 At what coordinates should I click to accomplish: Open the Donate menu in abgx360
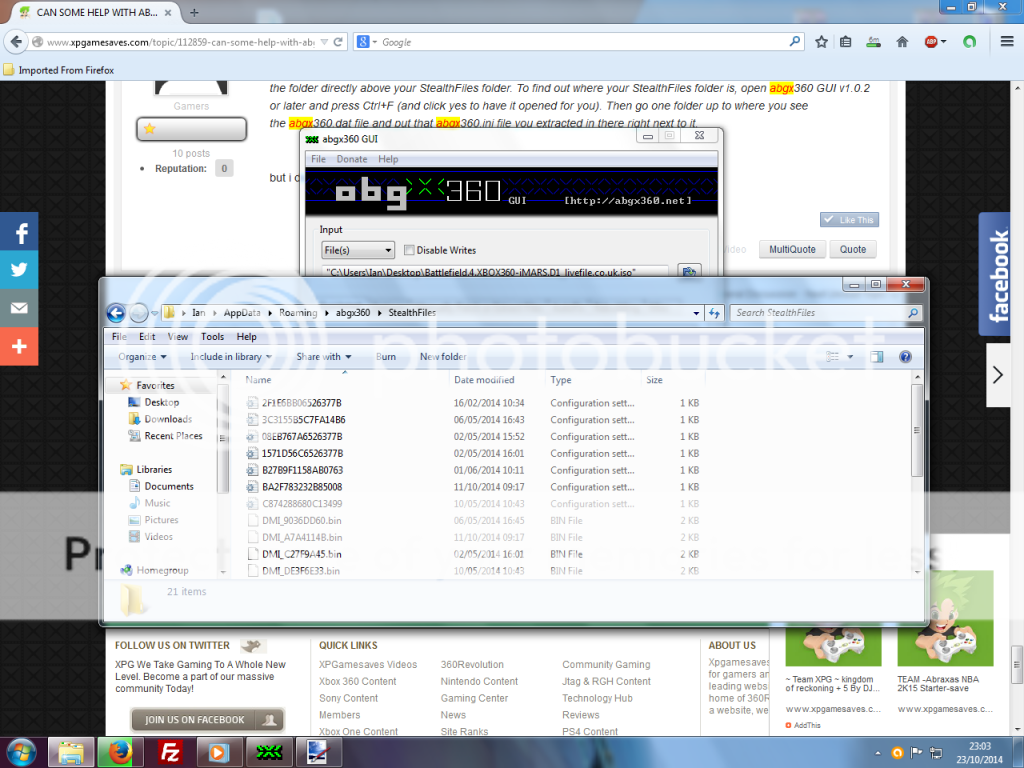coord(351,159)
